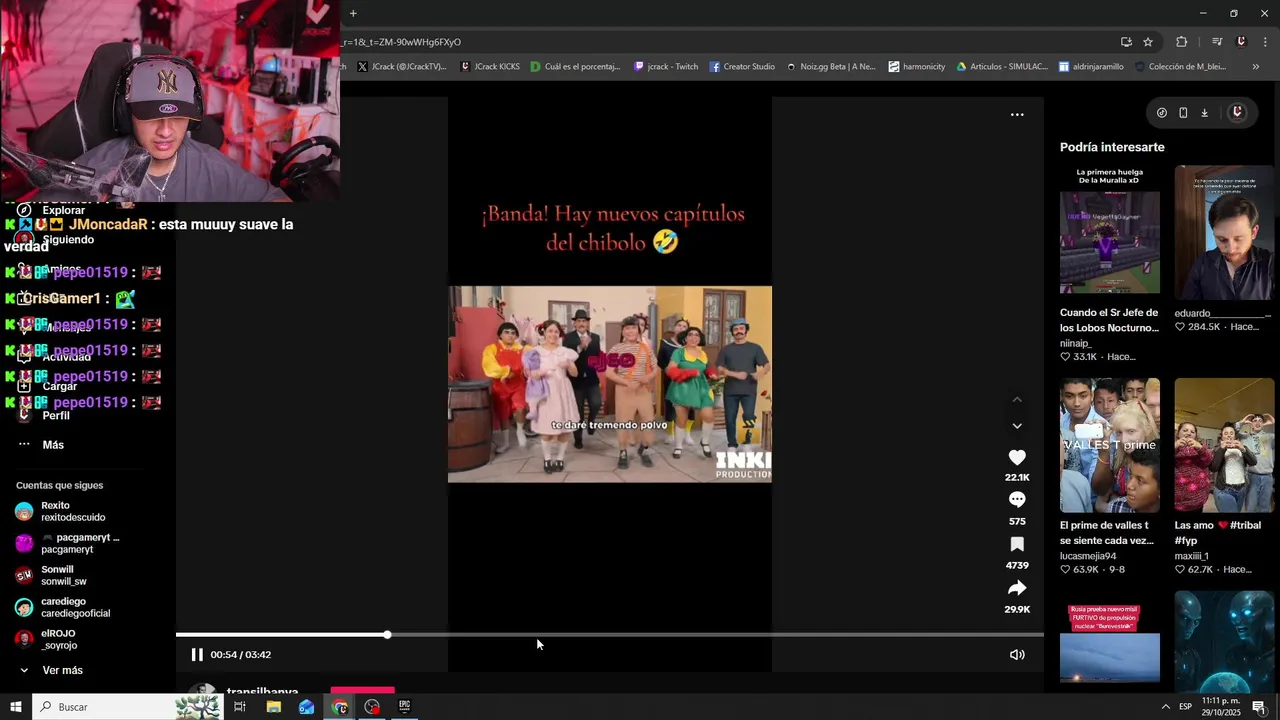Image resolution: width=1280 pixels, height=720 pixels.
Task: Open a new browser tab with plus
Action: 353,13
